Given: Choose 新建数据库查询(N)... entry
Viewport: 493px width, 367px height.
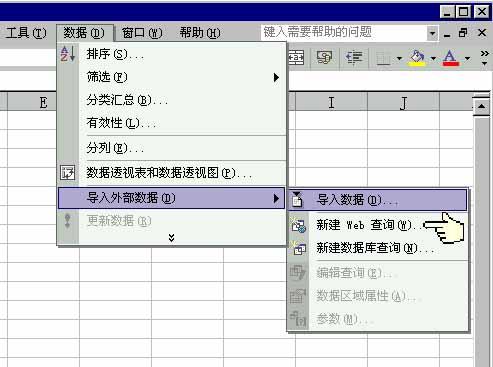Looking at the screenshot, I should (378, 248).
